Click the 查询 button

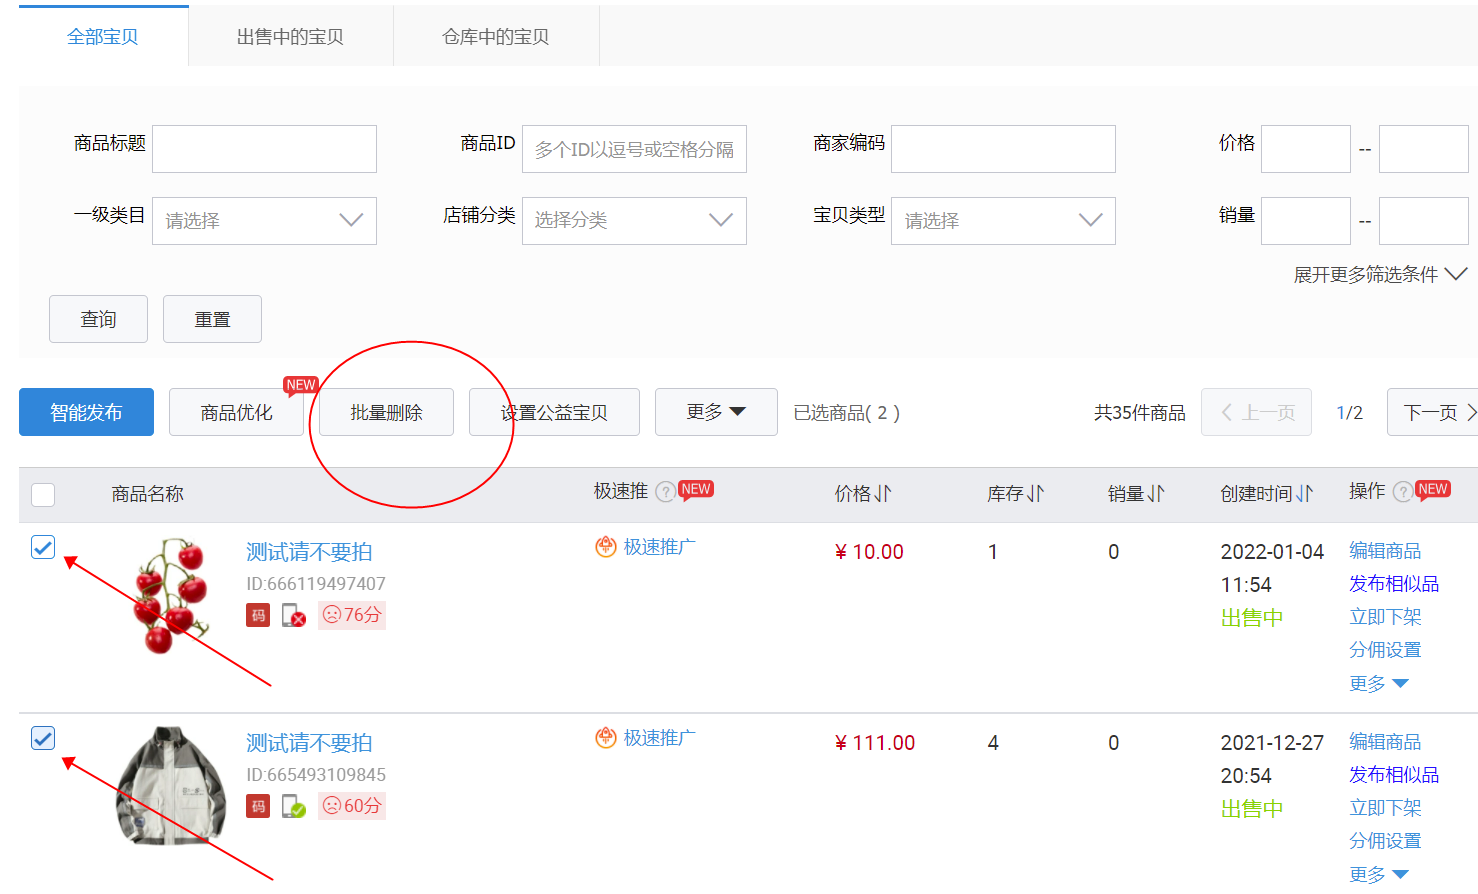pos(98,319)
